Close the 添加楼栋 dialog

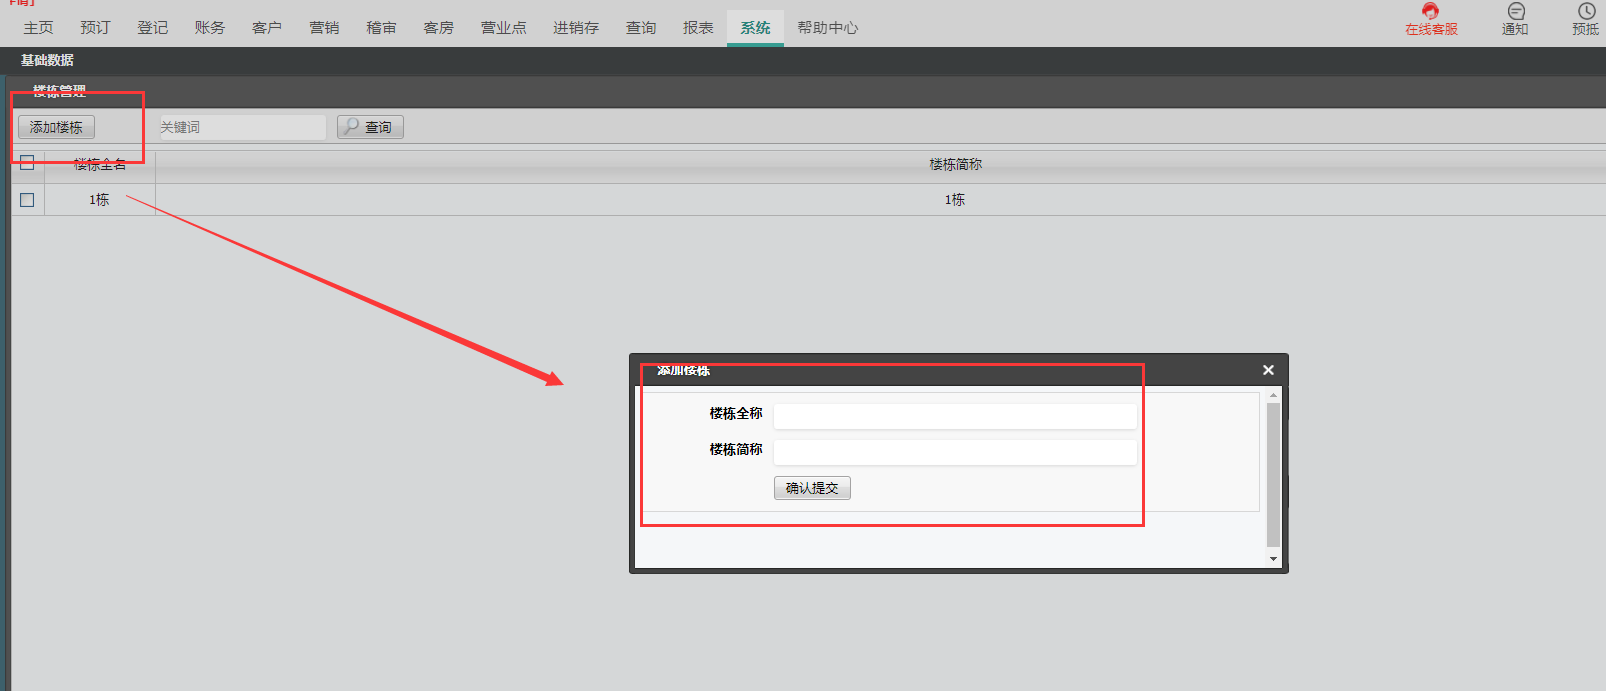point(1268,370)
